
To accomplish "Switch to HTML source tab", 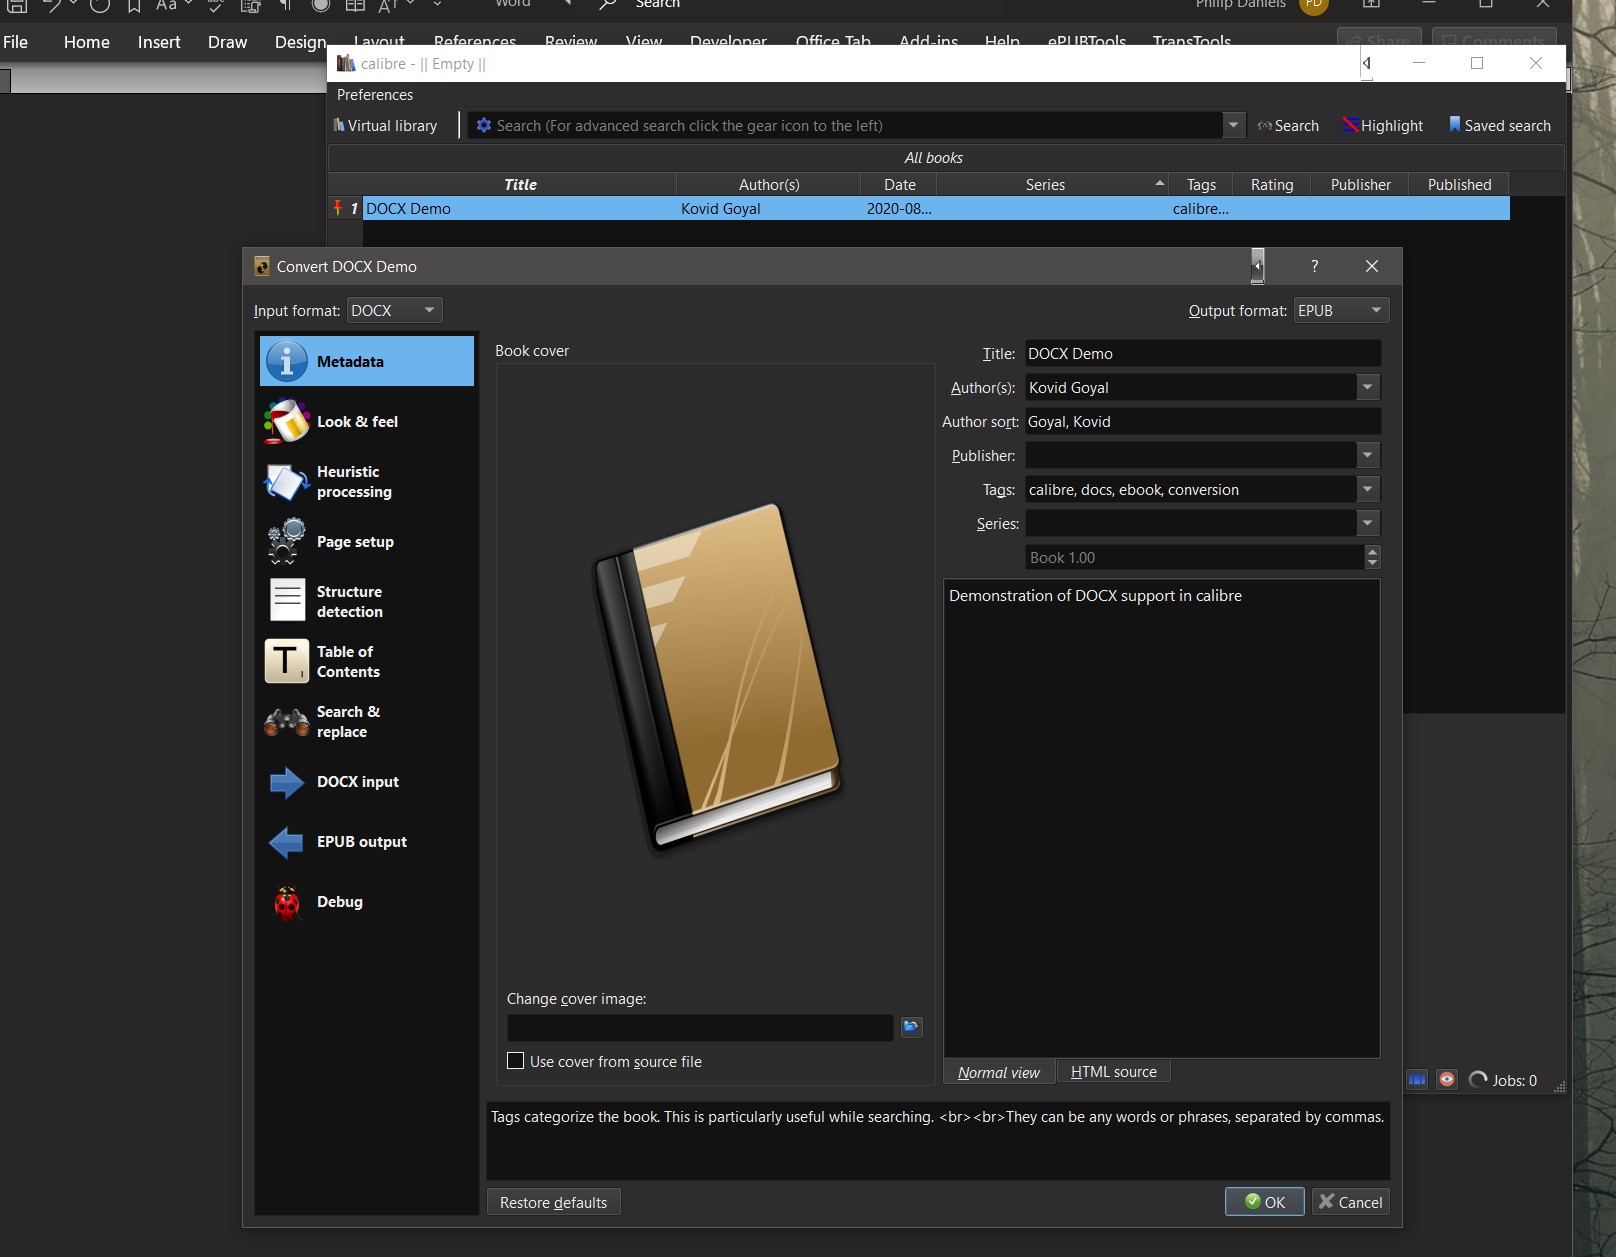I will click(1114, 1072).
